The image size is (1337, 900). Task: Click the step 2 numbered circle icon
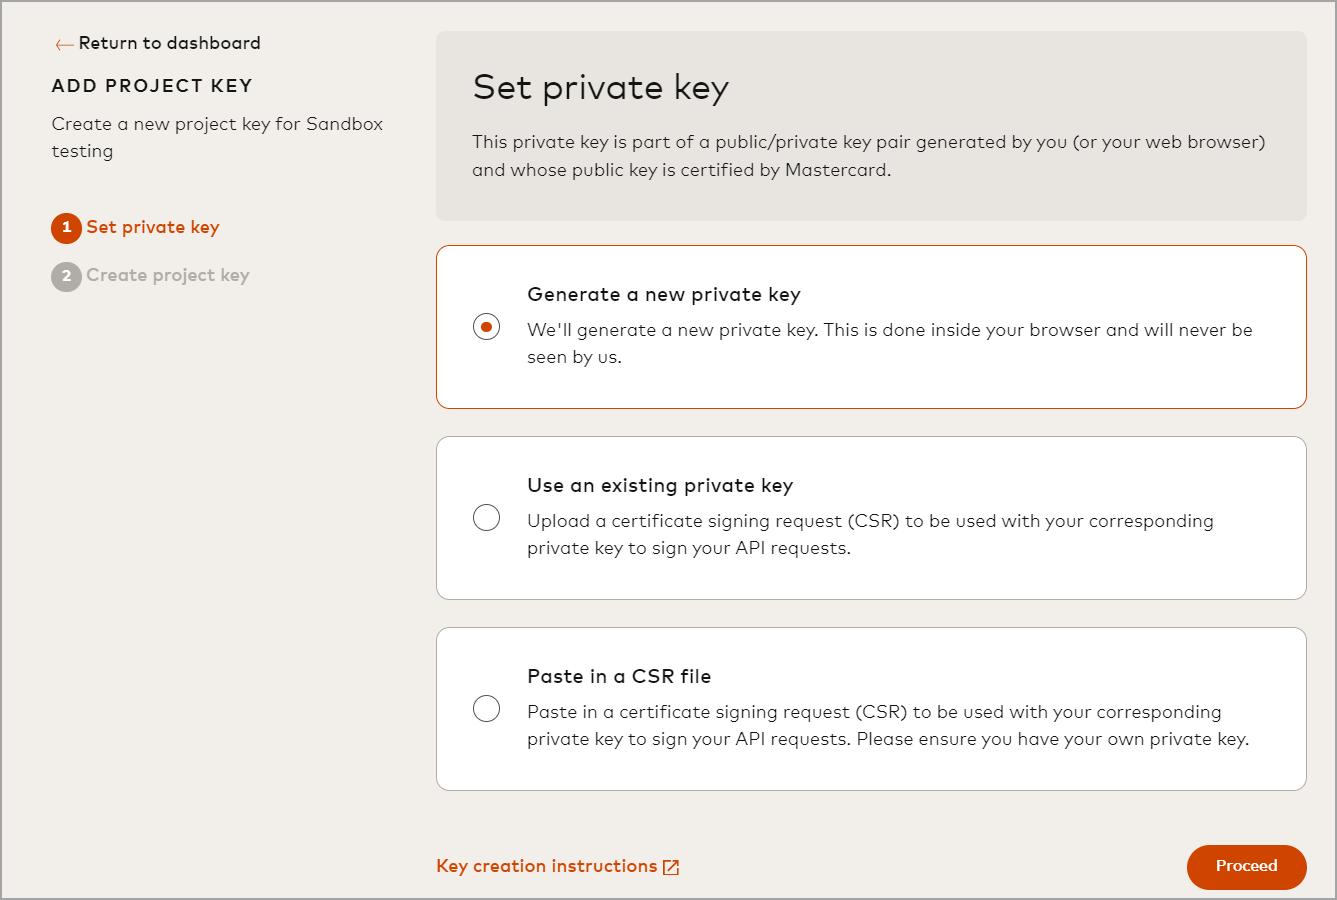click(66, 276)
